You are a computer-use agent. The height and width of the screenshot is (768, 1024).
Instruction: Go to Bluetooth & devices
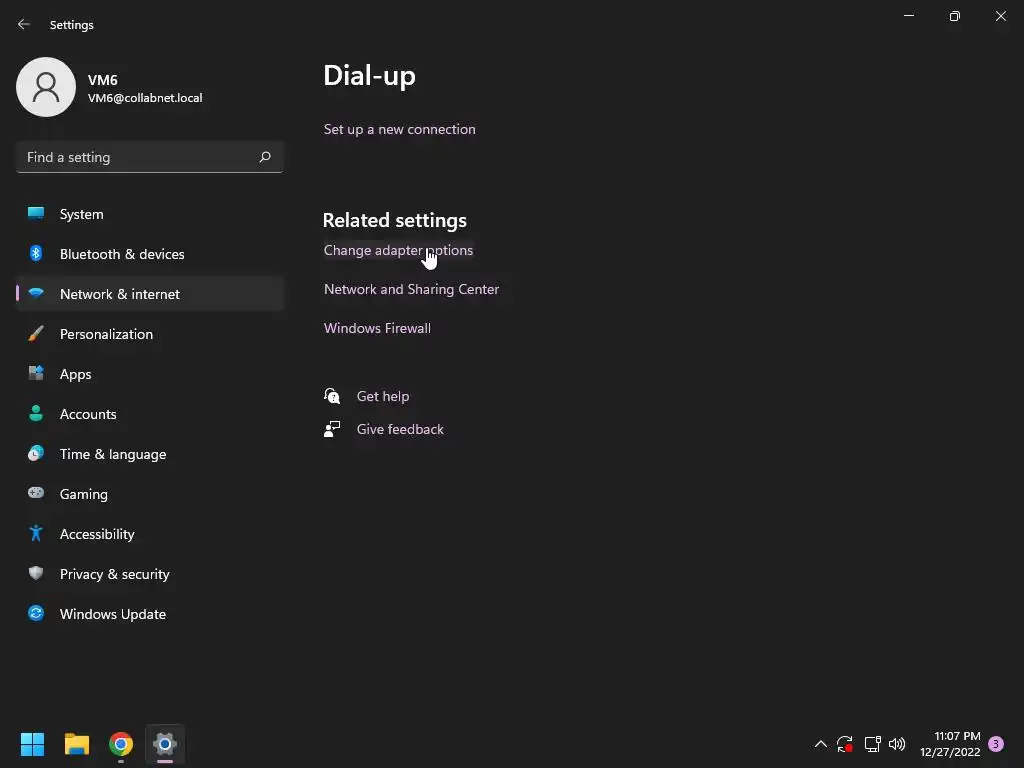click(150, 254)
